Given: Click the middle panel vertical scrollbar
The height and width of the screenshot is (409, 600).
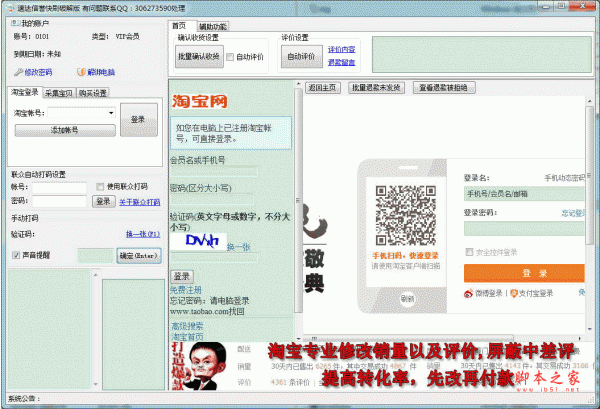Looking at the screenshot, I should click(298, 200).
